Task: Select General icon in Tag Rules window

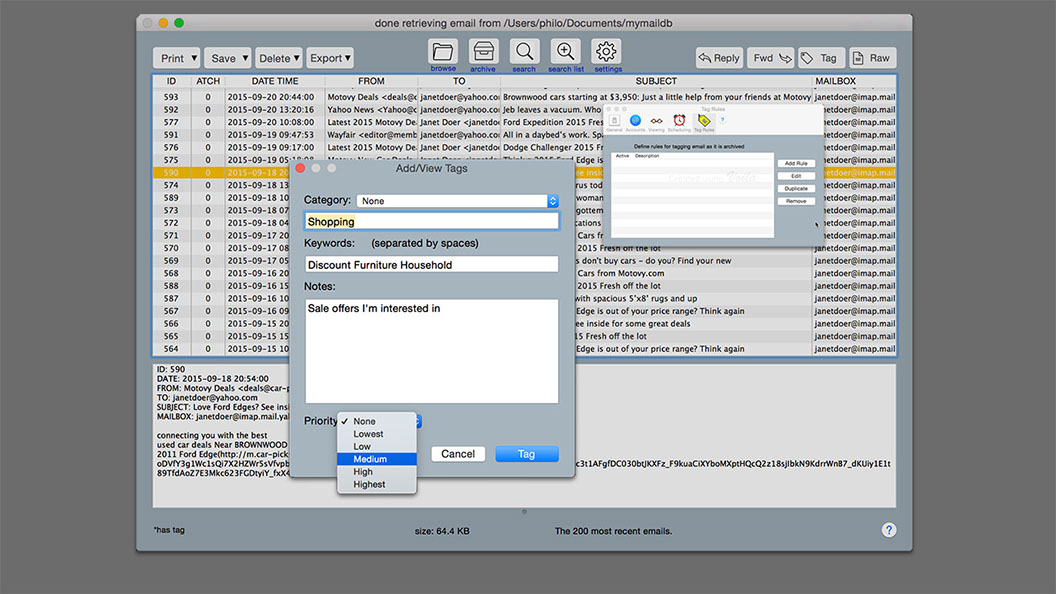Action: coord(614,121)
